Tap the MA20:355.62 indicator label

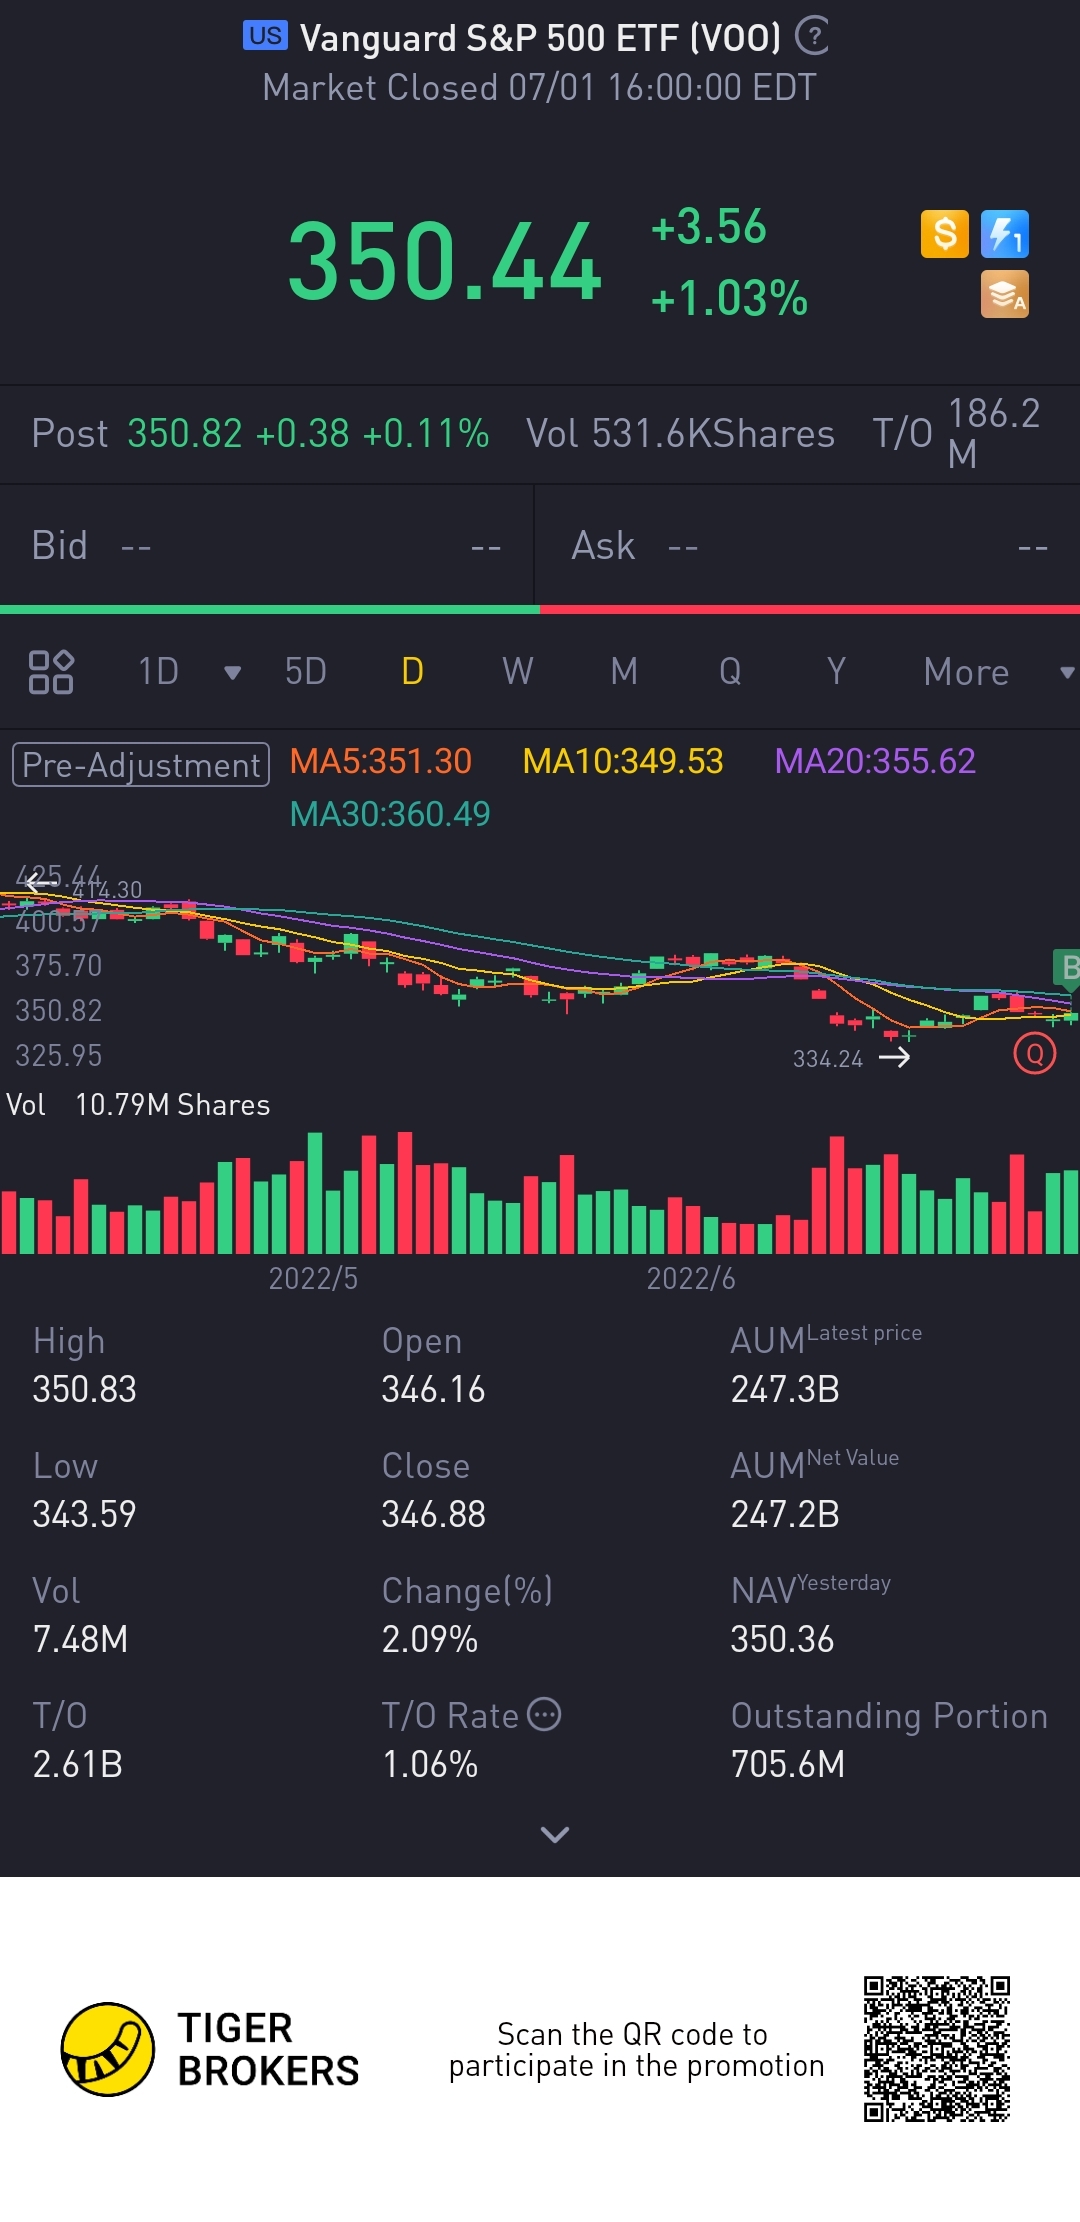(x=875, y=762)
